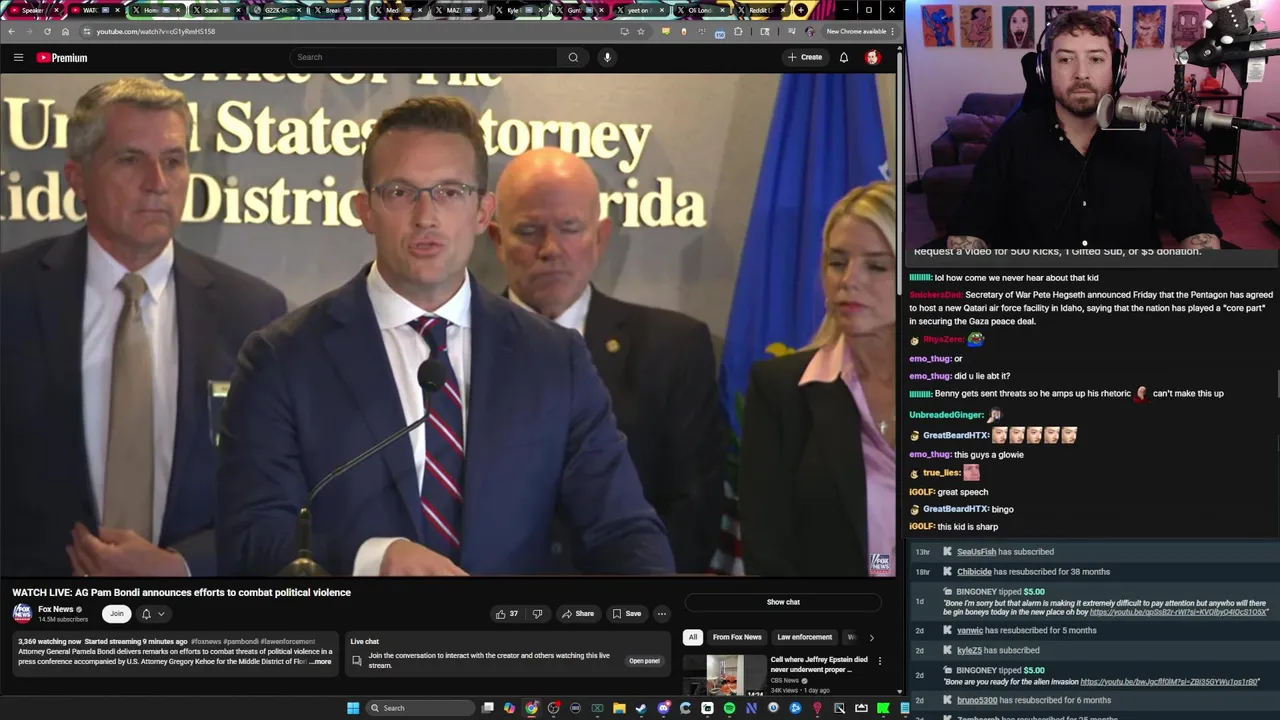This screenshot has height=720, width=1280.
Task: Switch to the Reddit browser tab
Action: point(760,10)
